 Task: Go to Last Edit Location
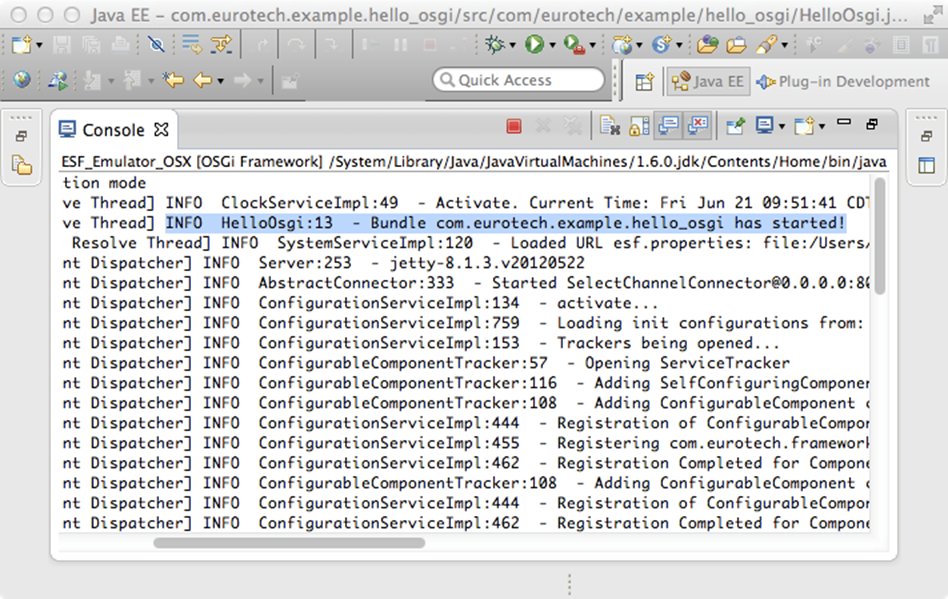tap(174, 80)
